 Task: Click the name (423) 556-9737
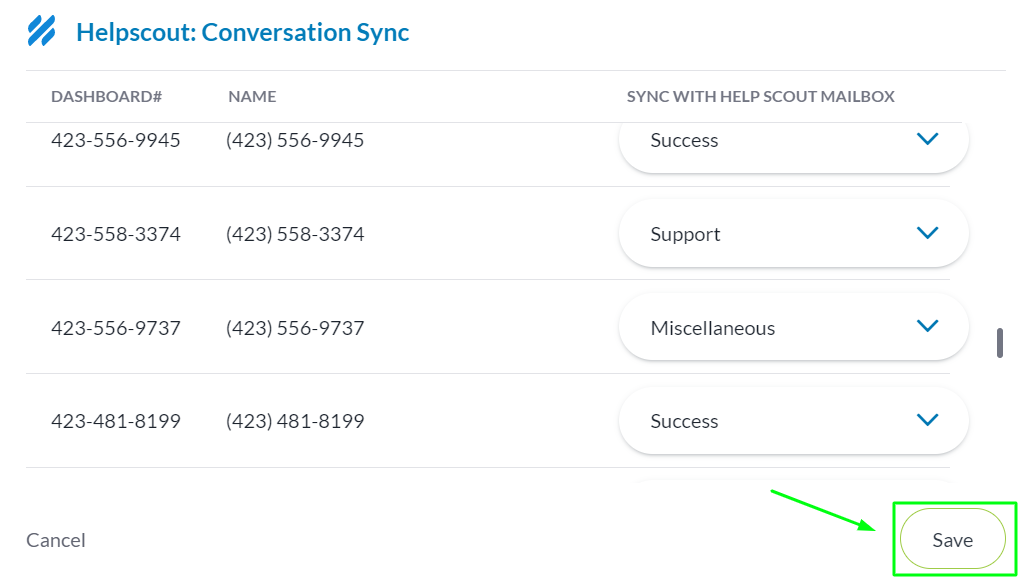[295, 328]
